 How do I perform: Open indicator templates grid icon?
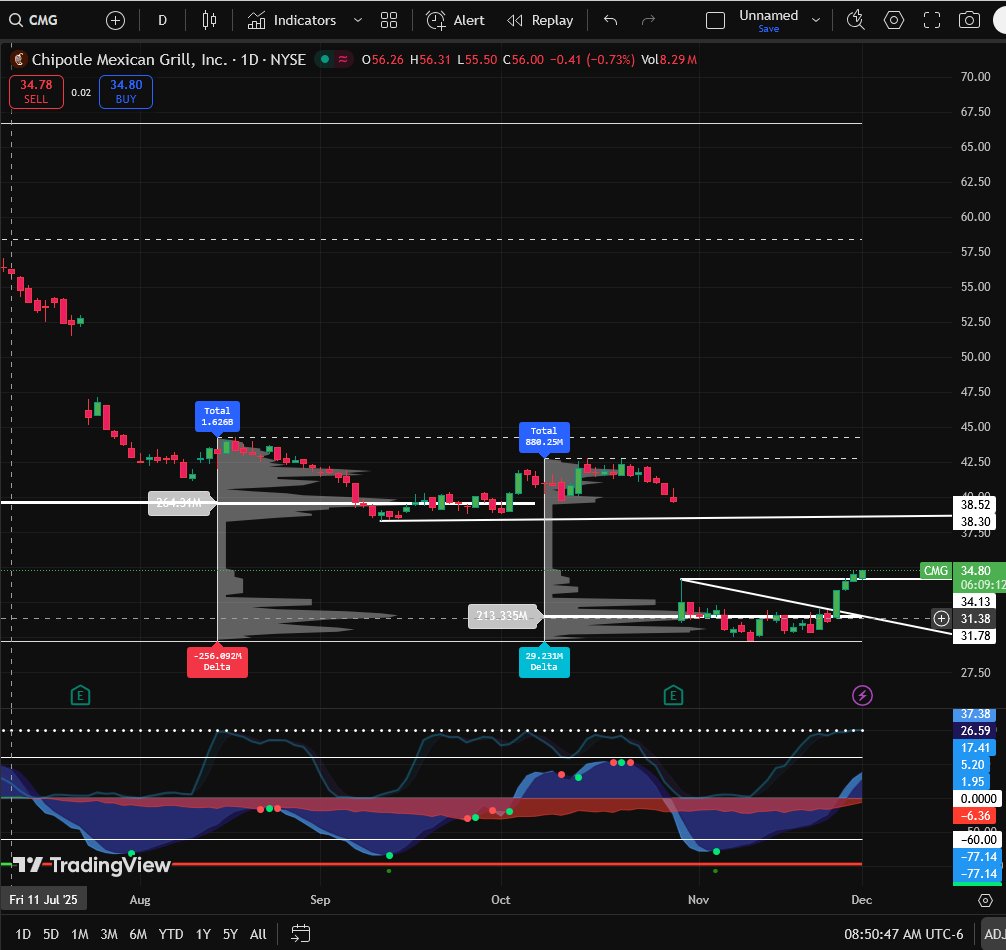389,21
